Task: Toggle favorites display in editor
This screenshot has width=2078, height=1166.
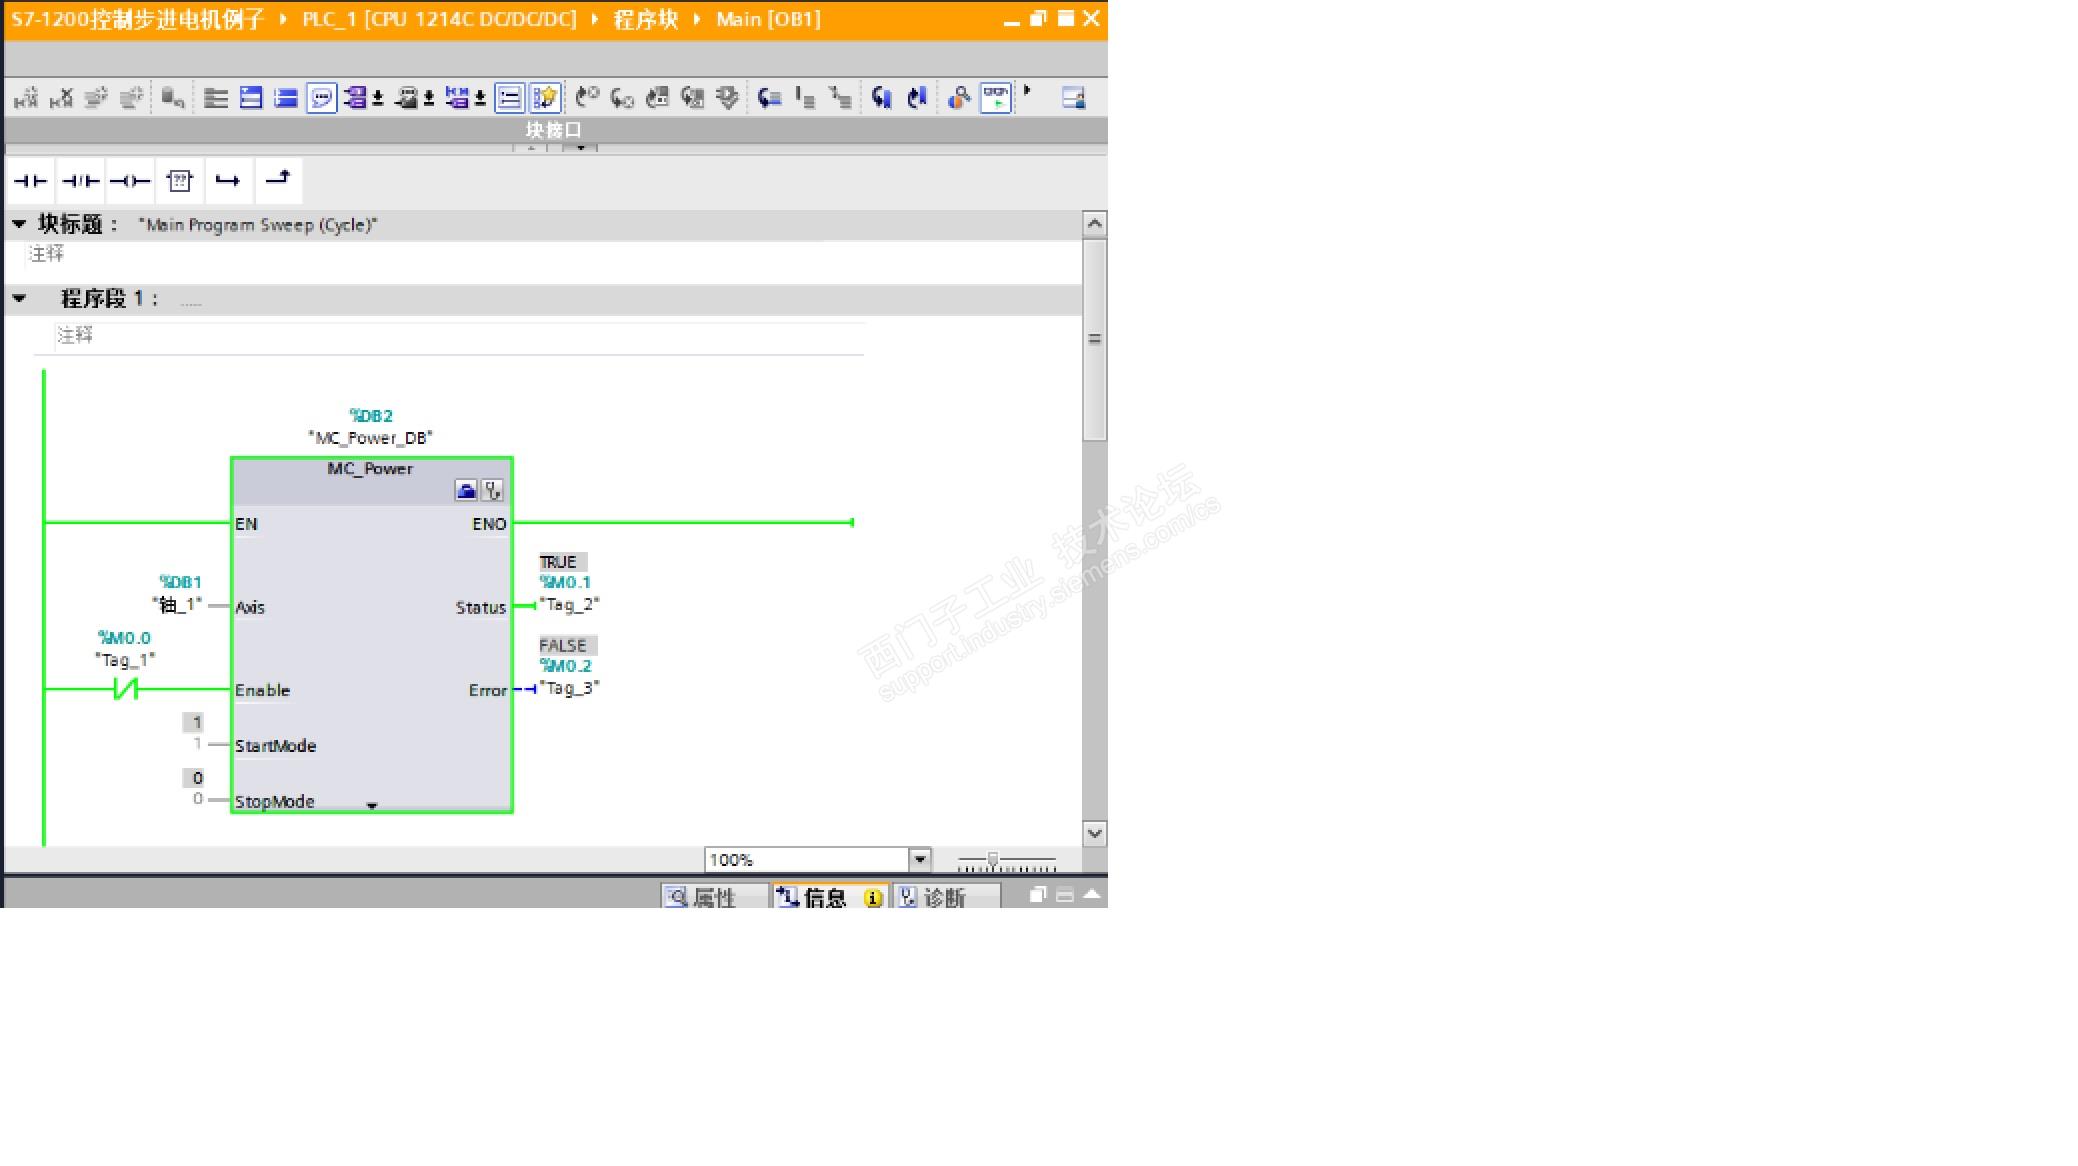Action: pos(545,98)
